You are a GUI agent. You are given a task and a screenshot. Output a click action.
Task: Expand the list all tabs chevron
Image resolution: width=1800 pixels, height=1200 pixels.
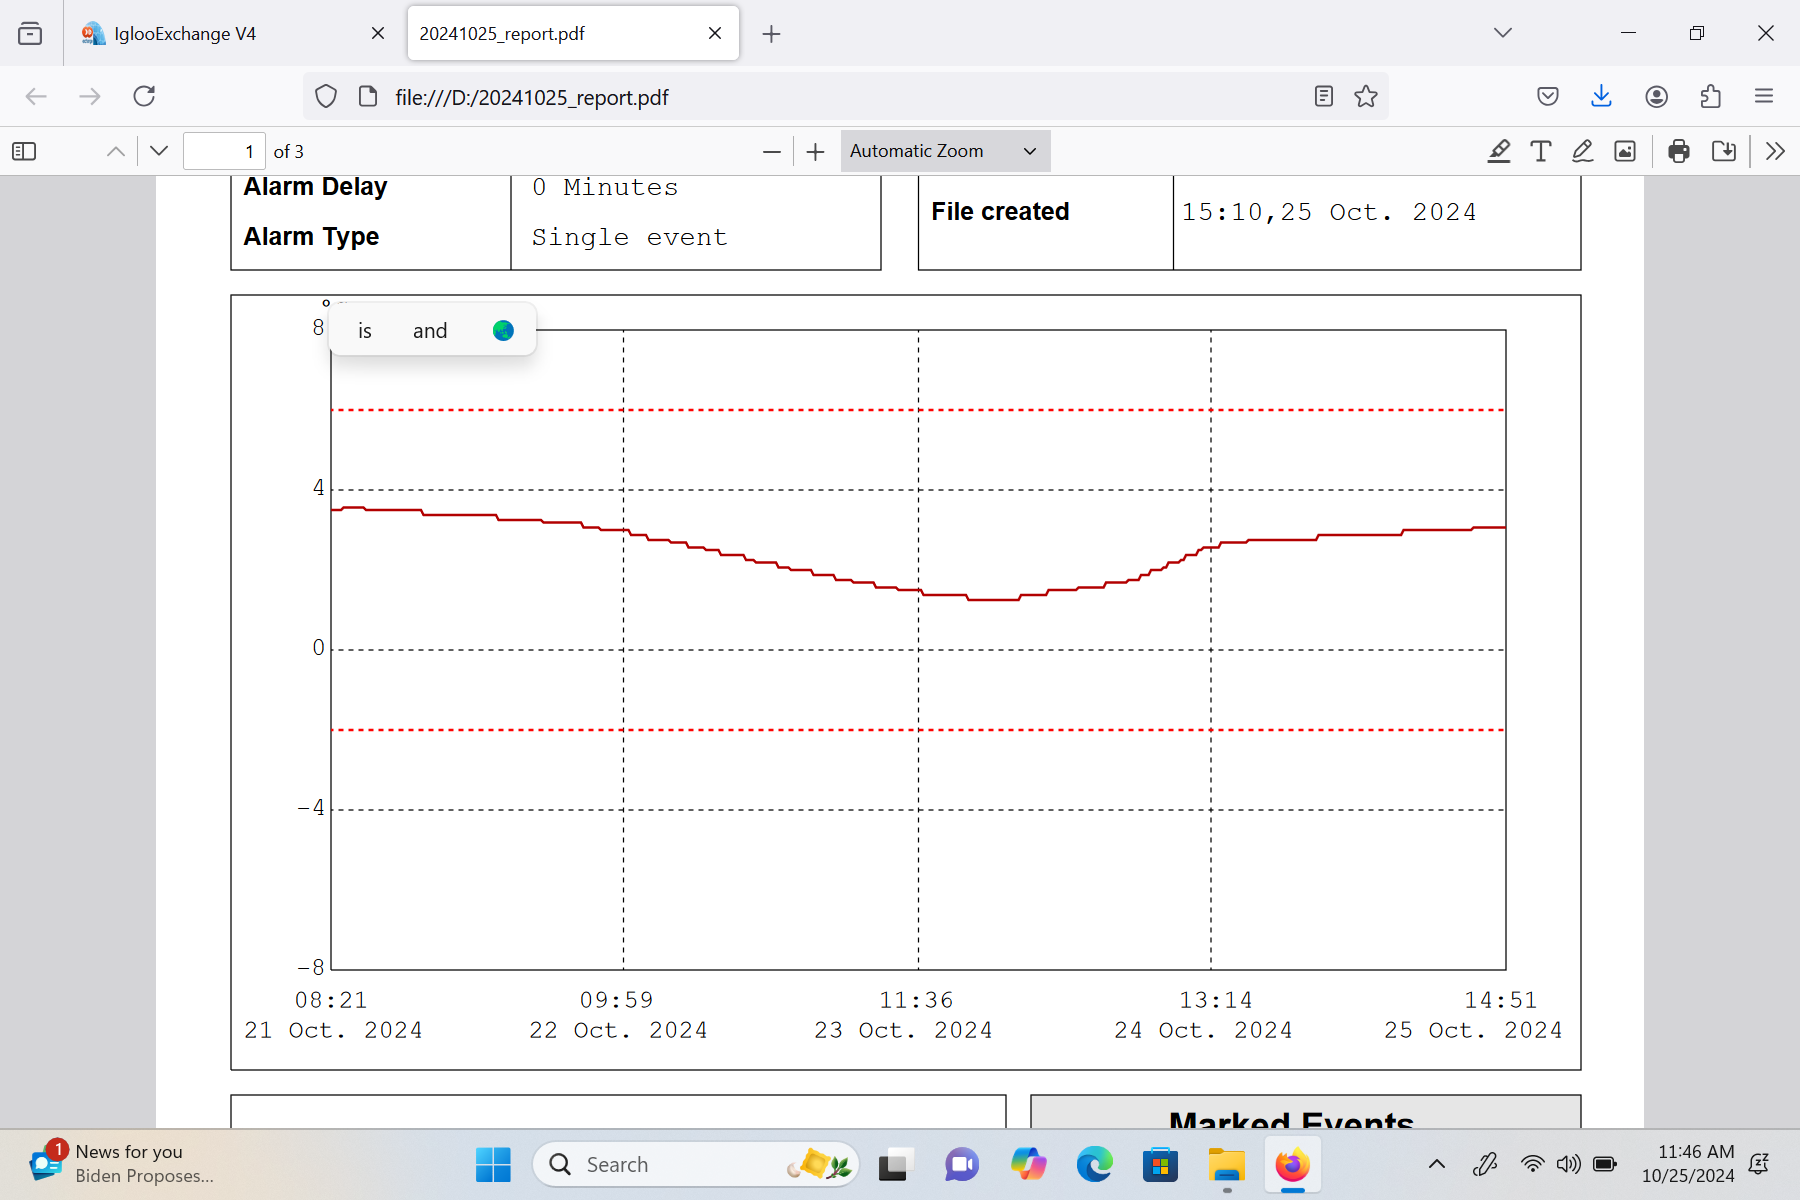[1502, 33]
